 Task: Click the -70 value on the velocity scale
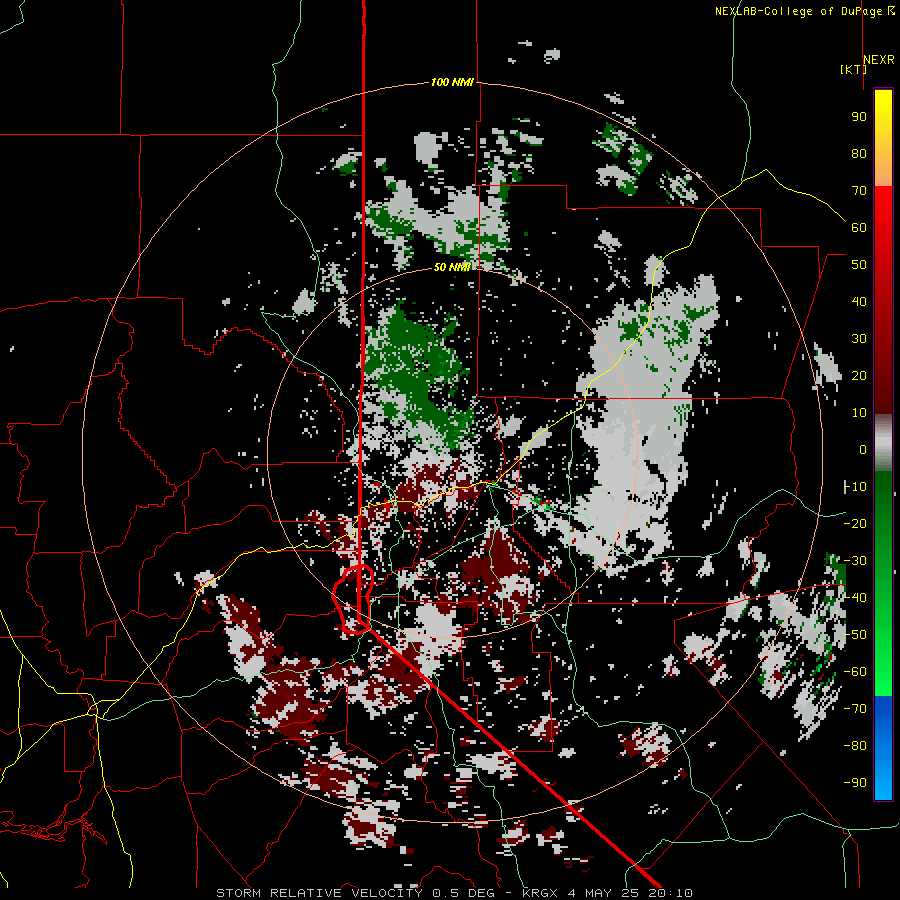click(855, 709)
